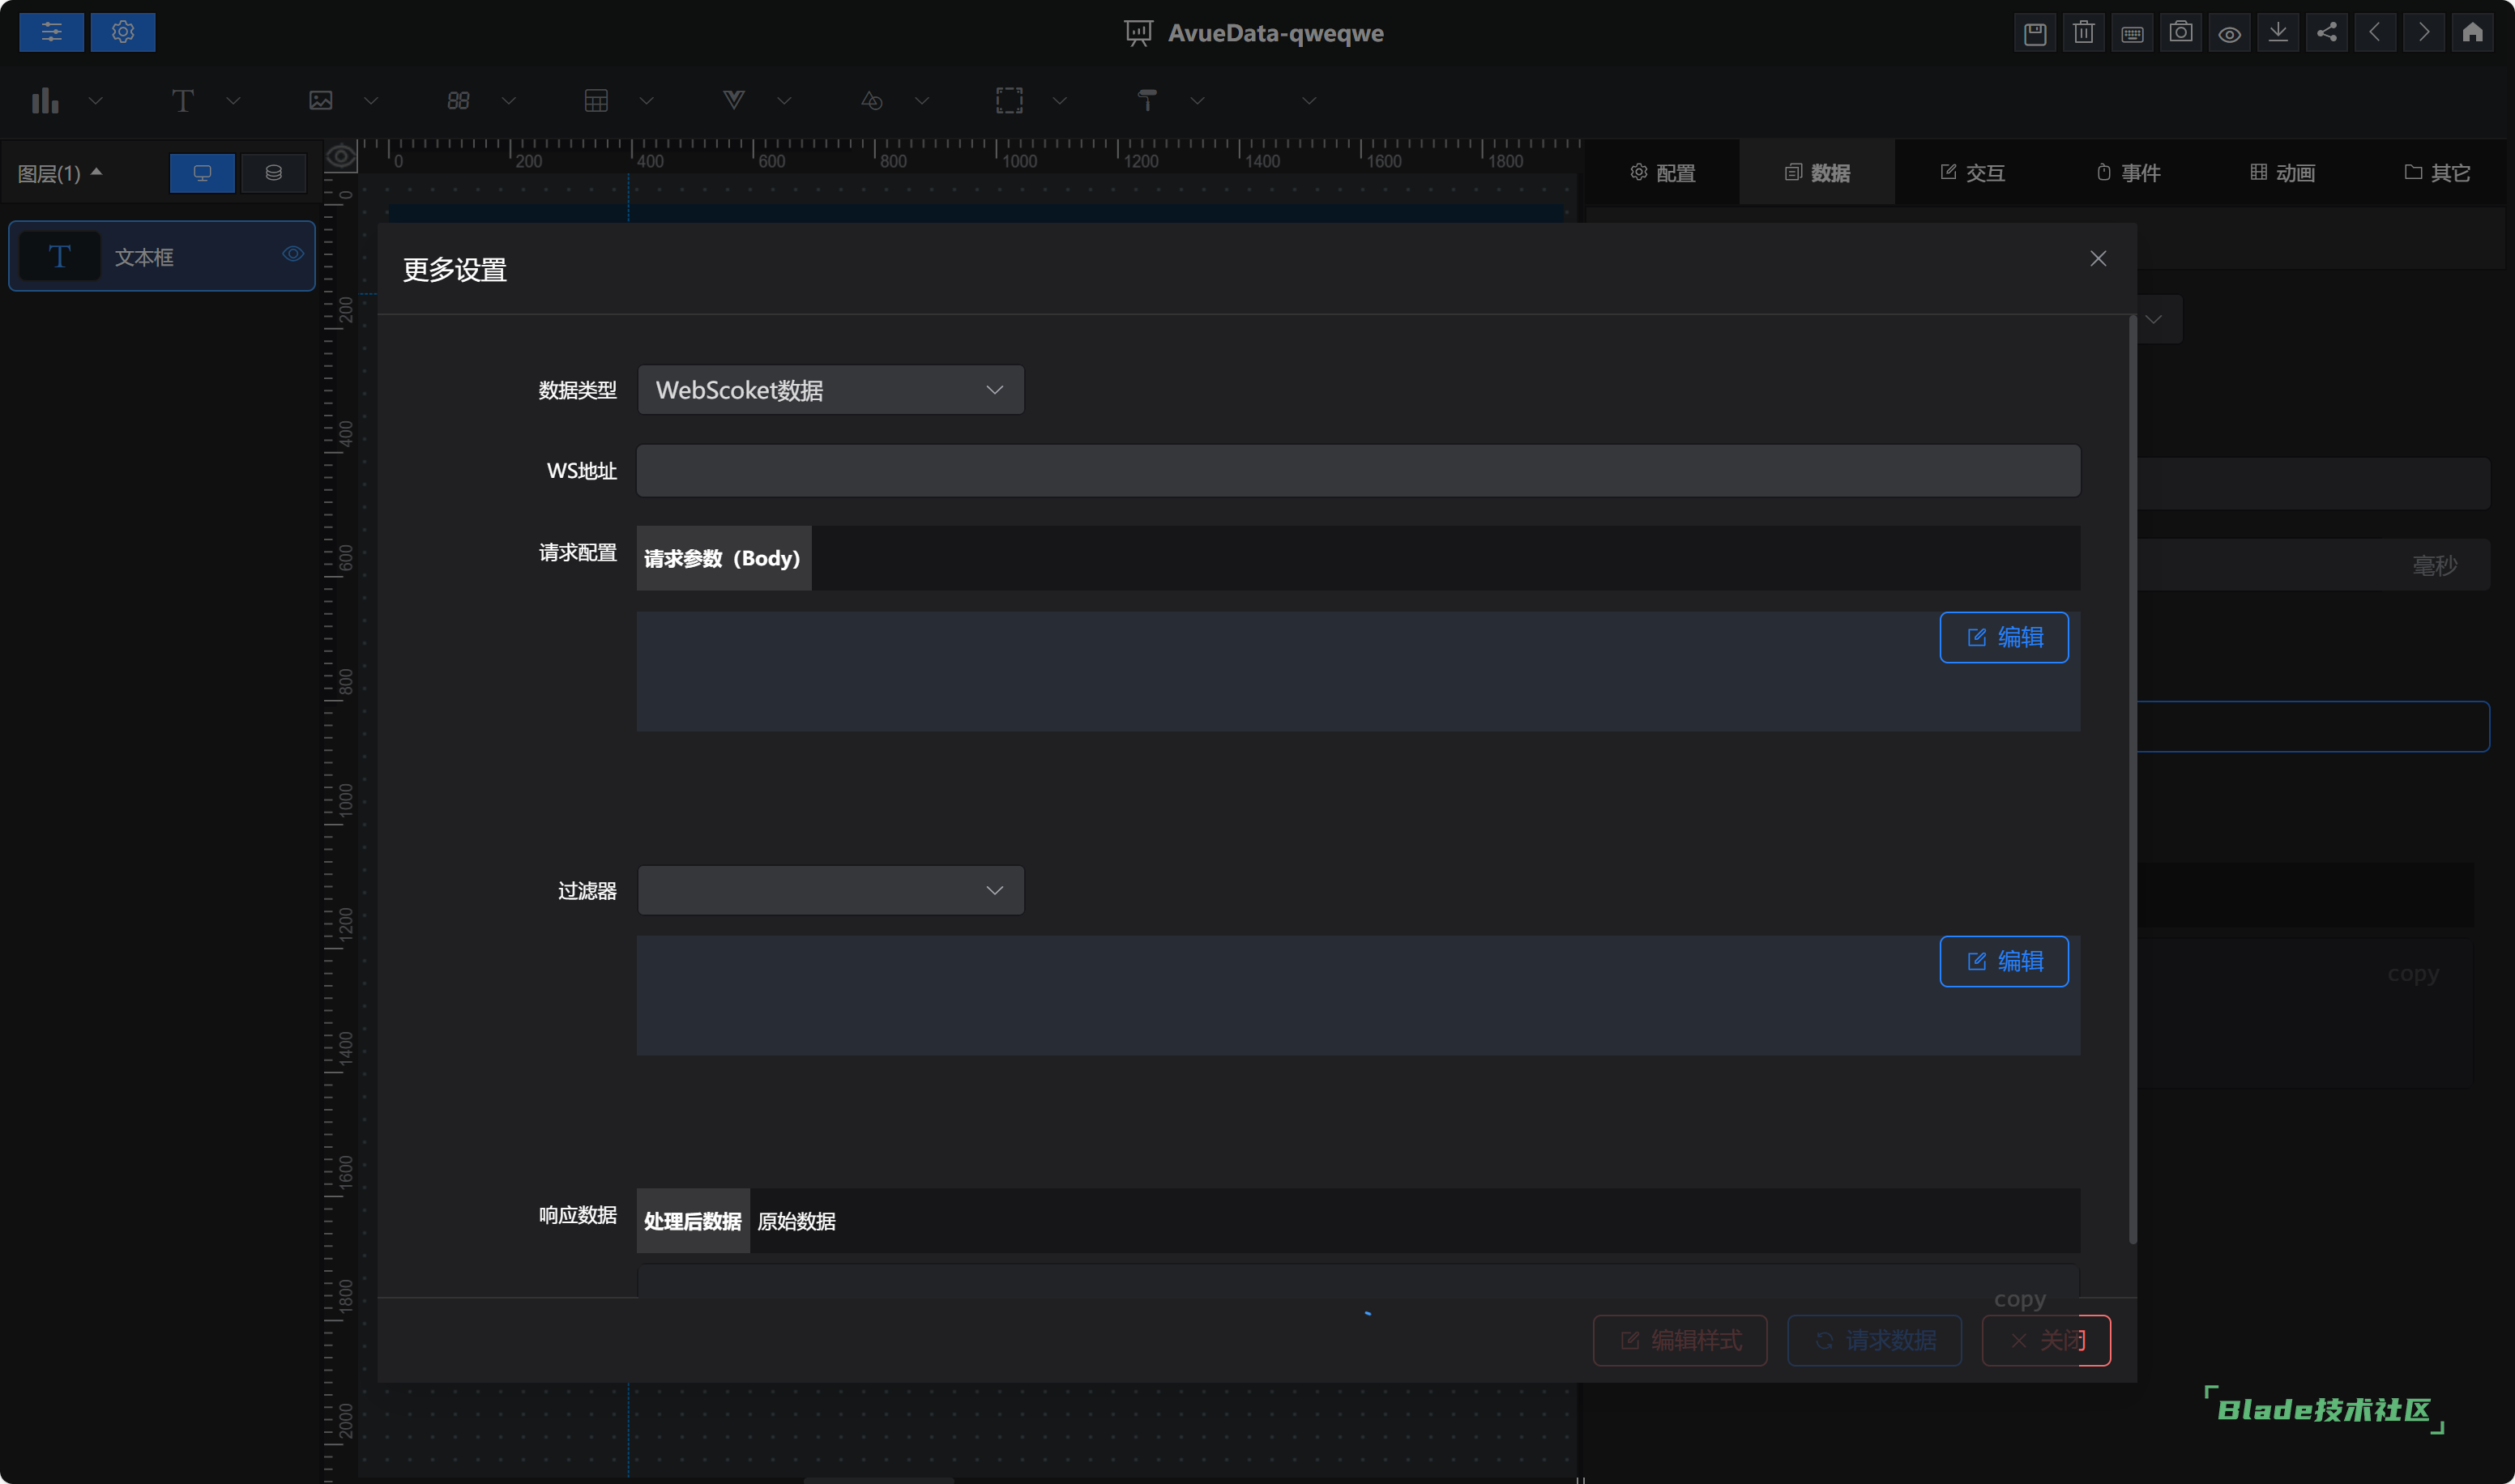The image size is (2515, 1484).
Task: Open the 数据类型 WebScoket数据 dropdown
Action: 831,390
